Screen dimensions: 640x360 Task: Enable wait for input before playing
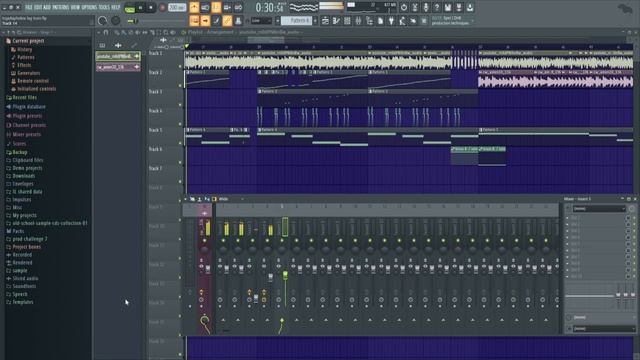pos(205,7)
